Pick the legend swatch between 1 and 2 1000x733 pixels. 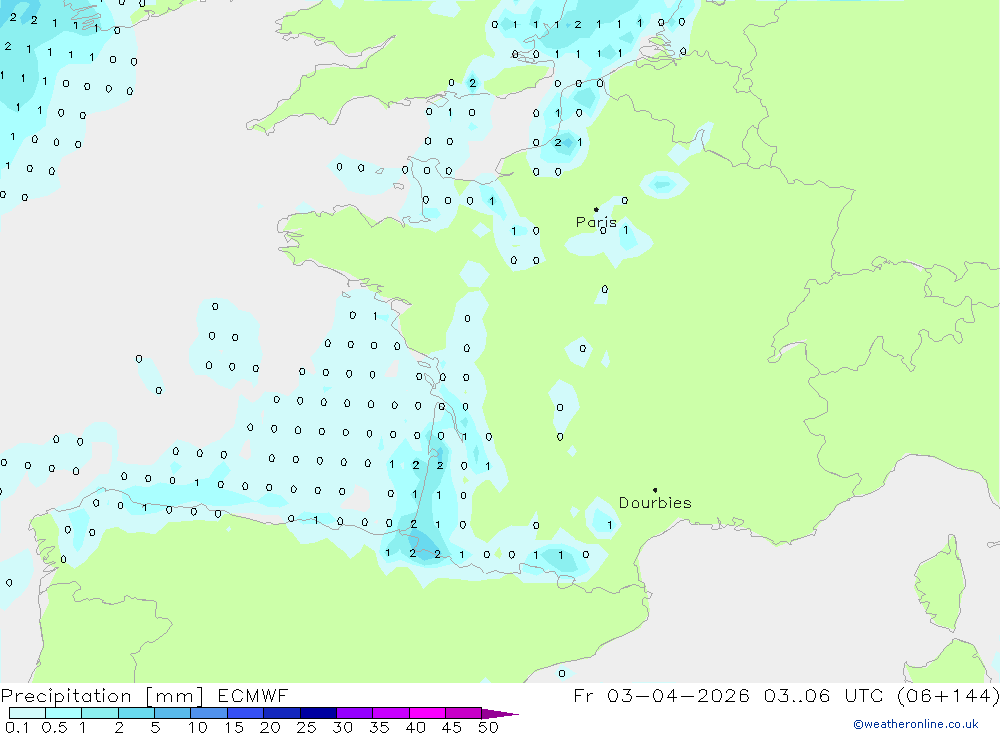(100, 713)
